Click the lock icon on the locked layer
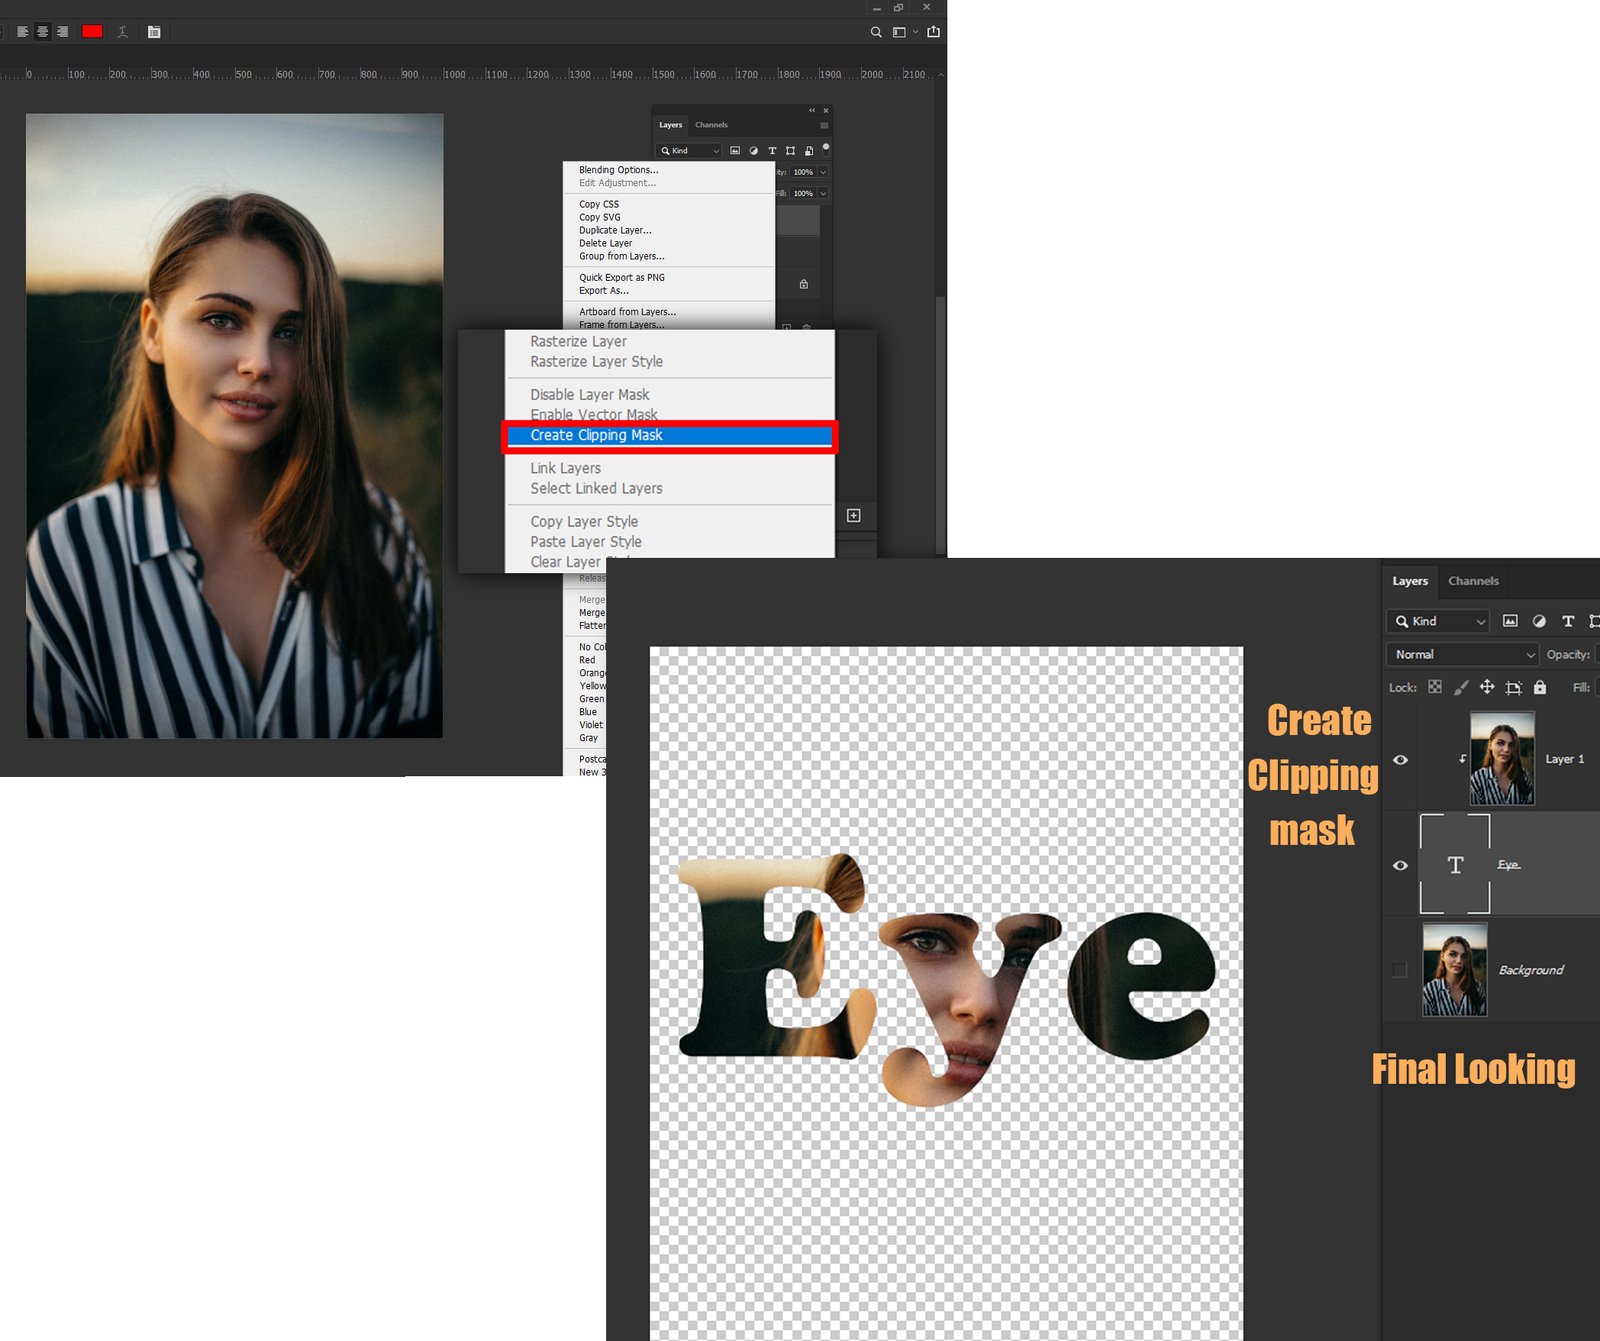 (803, 284)
